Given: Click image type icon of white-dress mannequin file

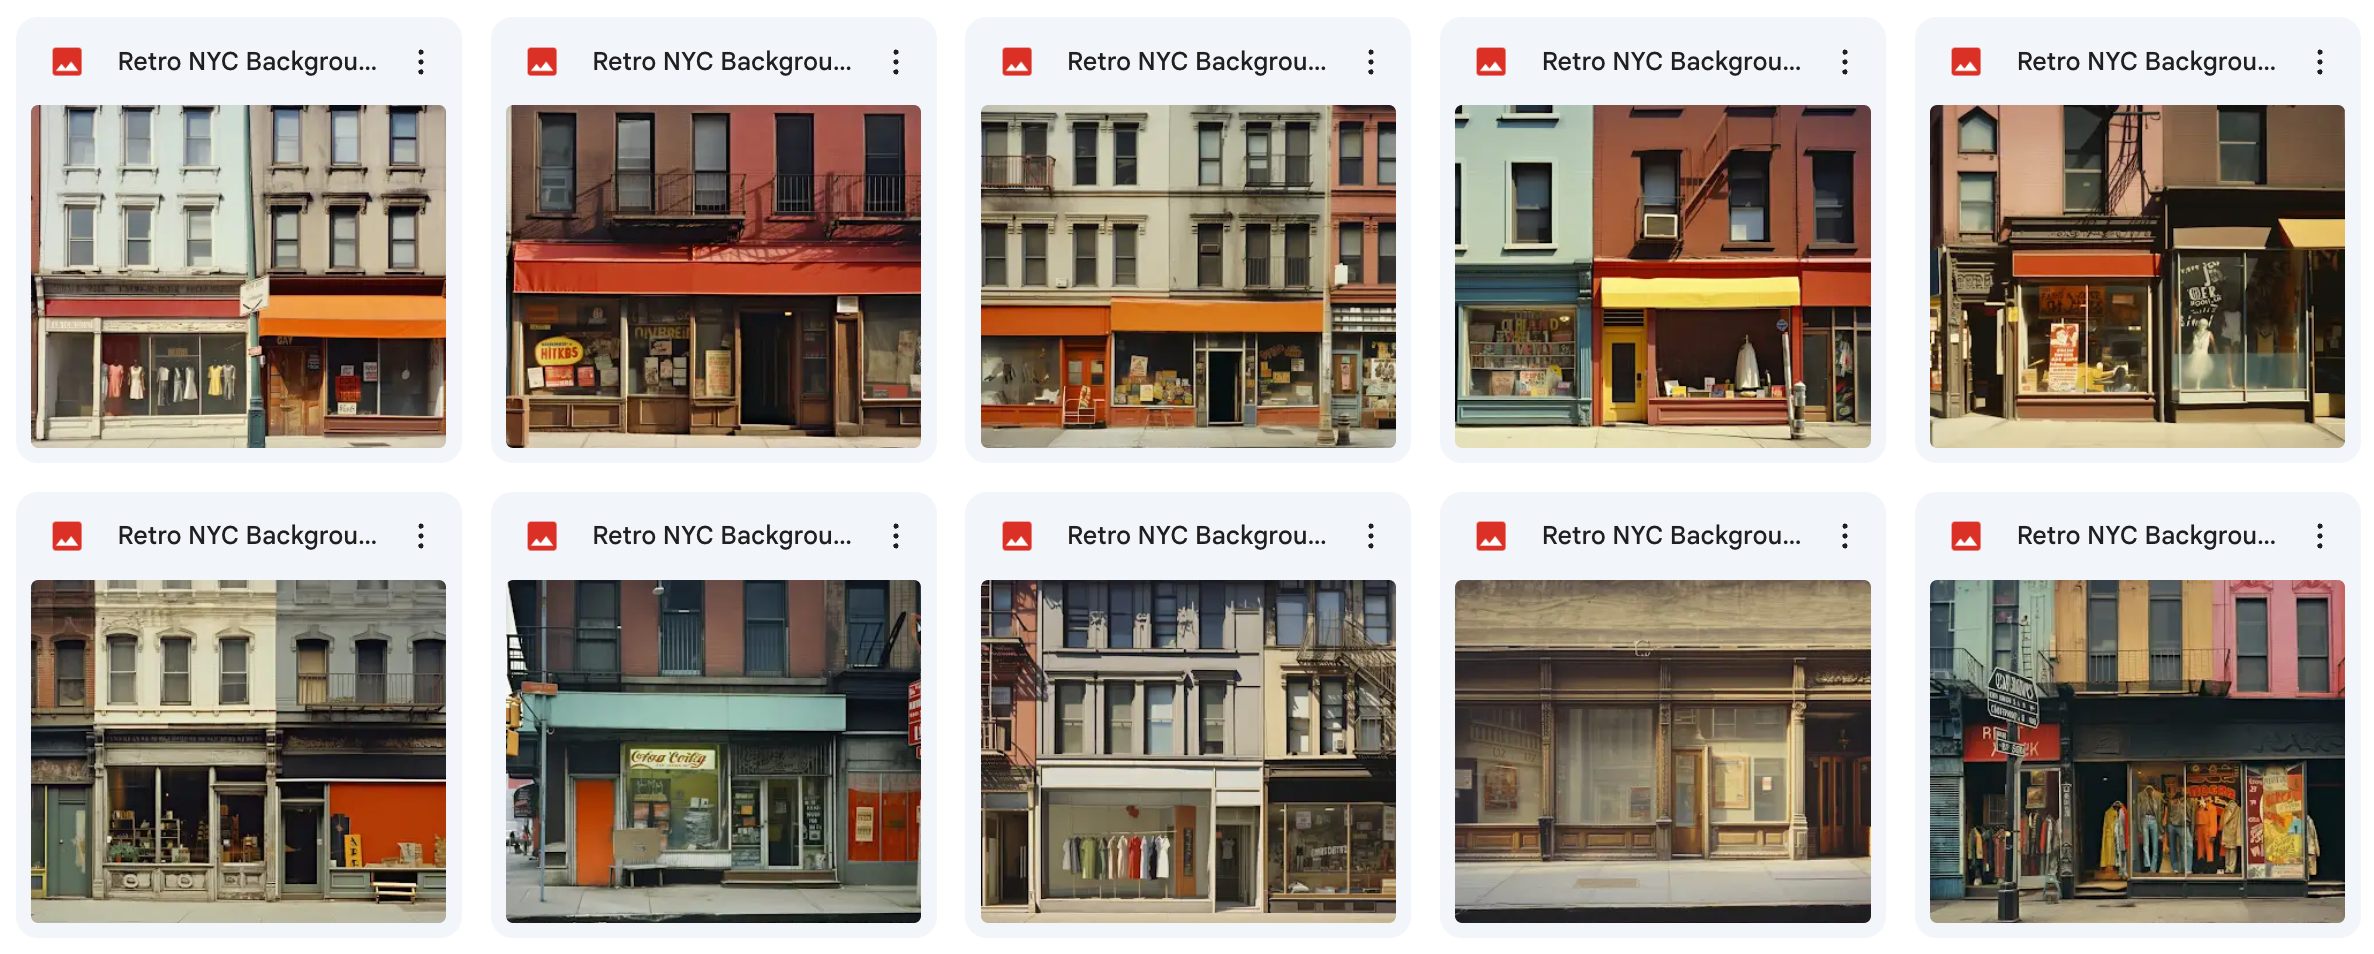Looking at the screenshot, I should click(x=1966, y=62).
